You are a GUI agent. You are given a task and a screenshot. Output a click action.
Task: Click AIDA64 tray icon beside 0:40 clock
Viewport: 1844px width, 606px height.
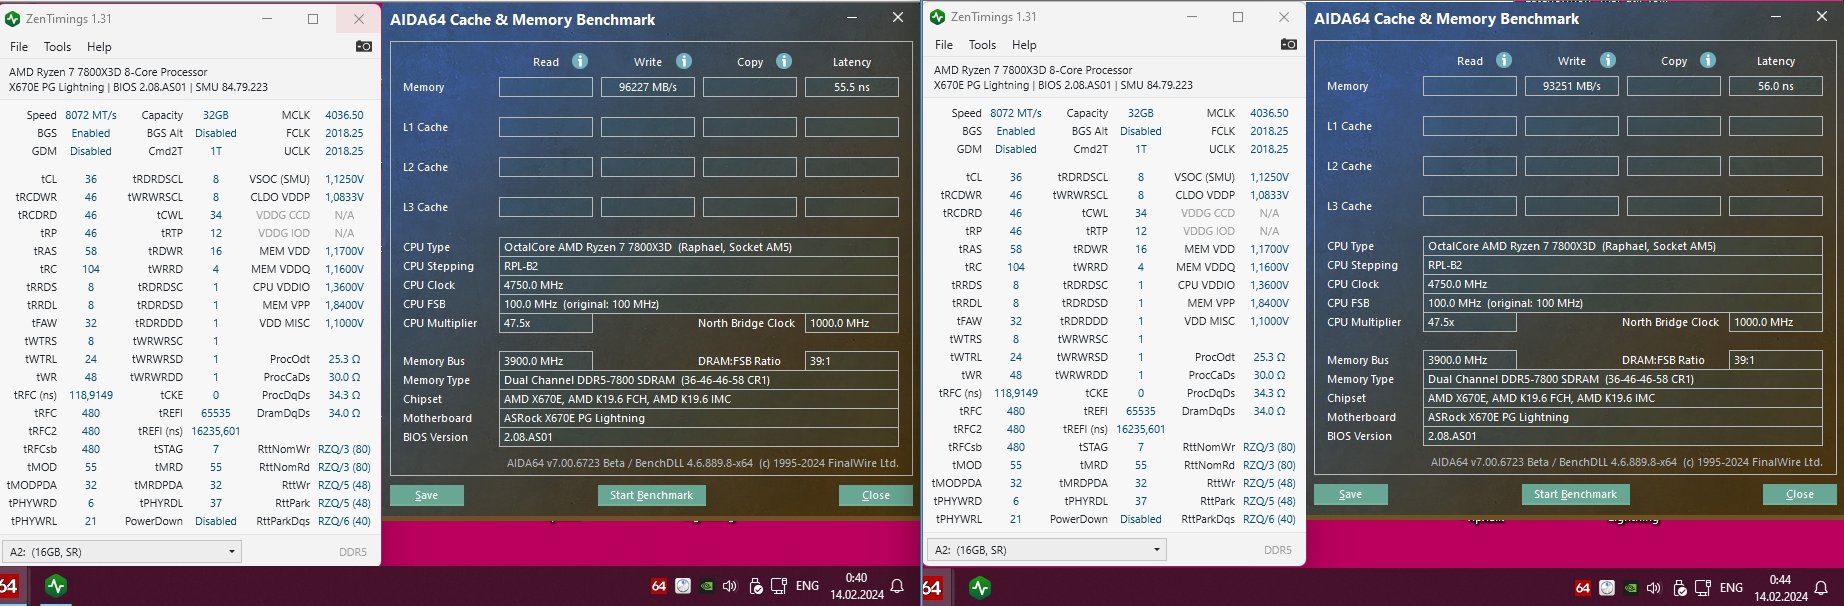[x=659, y=586]
